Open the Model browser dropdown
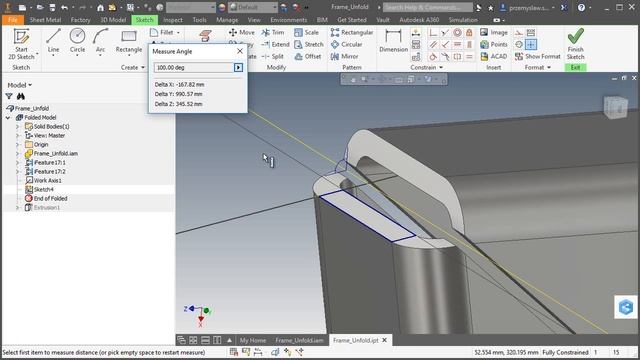Image resolution: width=640 pixels, height=360 pixels. 20,85
